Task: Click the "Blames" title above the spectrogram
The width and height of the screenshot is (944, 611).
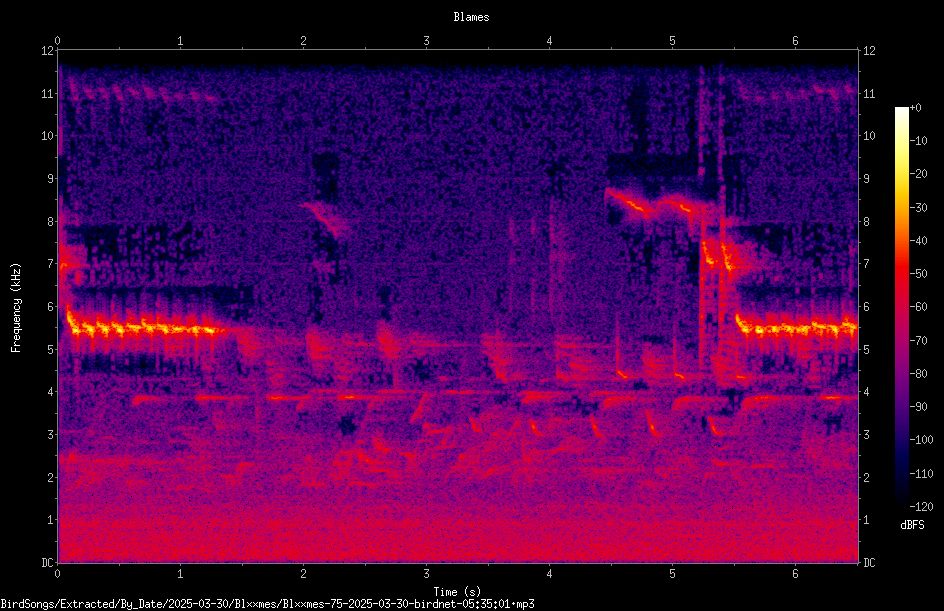Action: (x=471, y=17)
